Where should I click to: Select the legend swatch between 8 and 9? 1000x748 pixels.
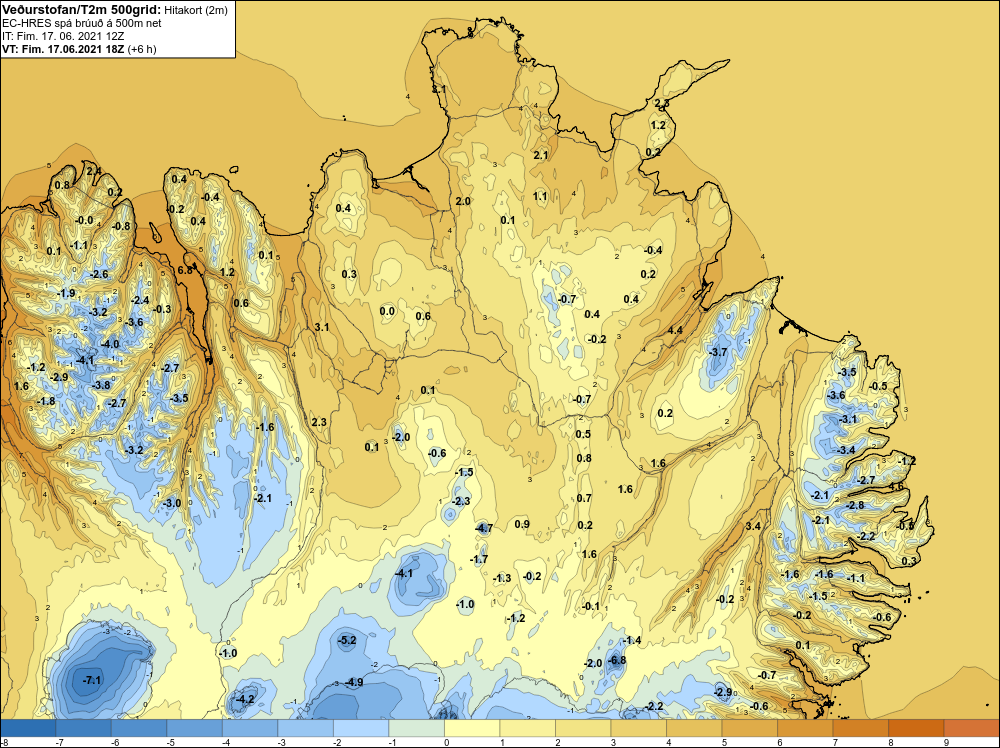pyautogui.click(x=916, y=728)
